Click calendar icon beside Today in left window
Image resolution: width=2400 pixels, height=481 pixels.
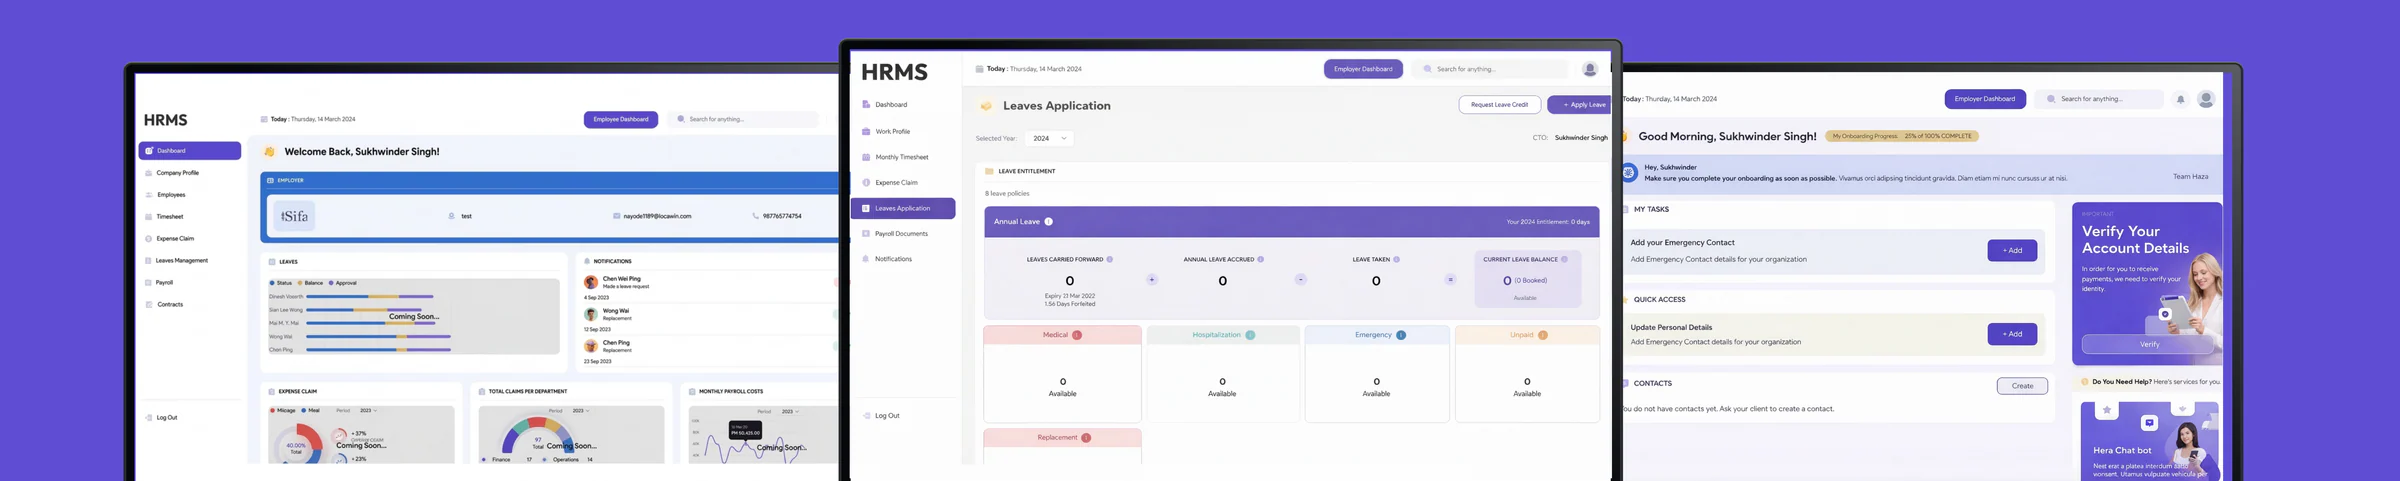[264, 120]
